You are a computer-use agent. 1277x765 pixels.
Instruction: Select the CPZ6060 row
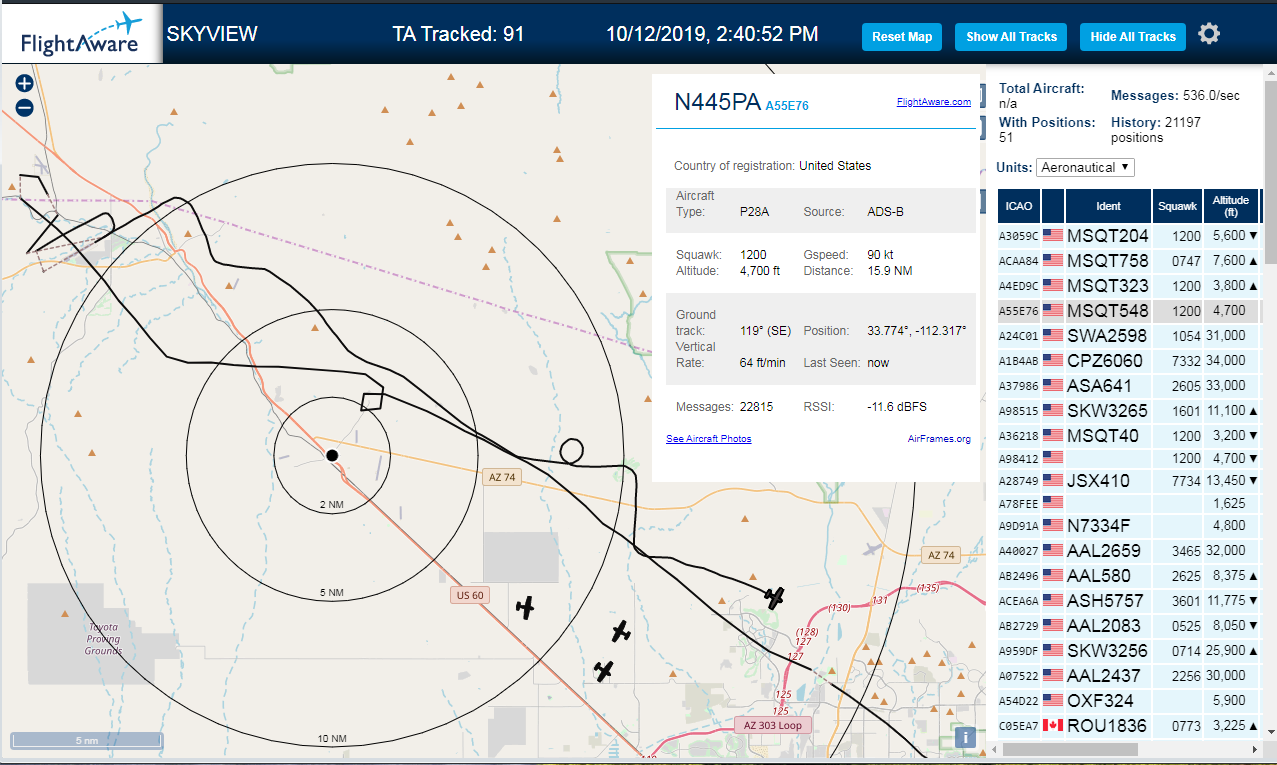click(x=1129, y=361)
